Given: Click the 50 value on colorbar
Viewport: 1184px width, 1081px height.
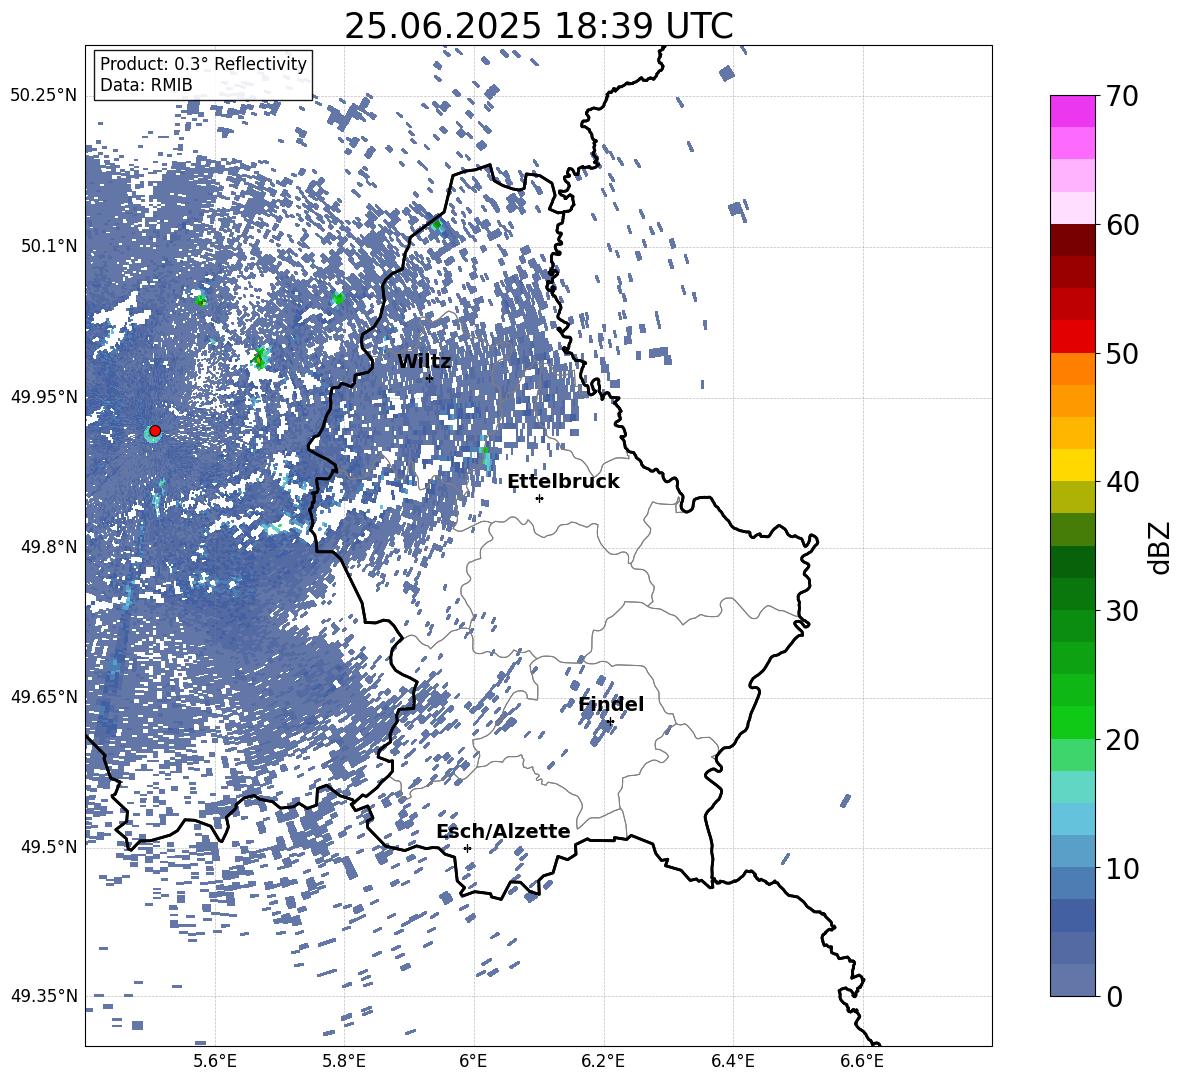Looking at the screenshot, I should 1122,353.
